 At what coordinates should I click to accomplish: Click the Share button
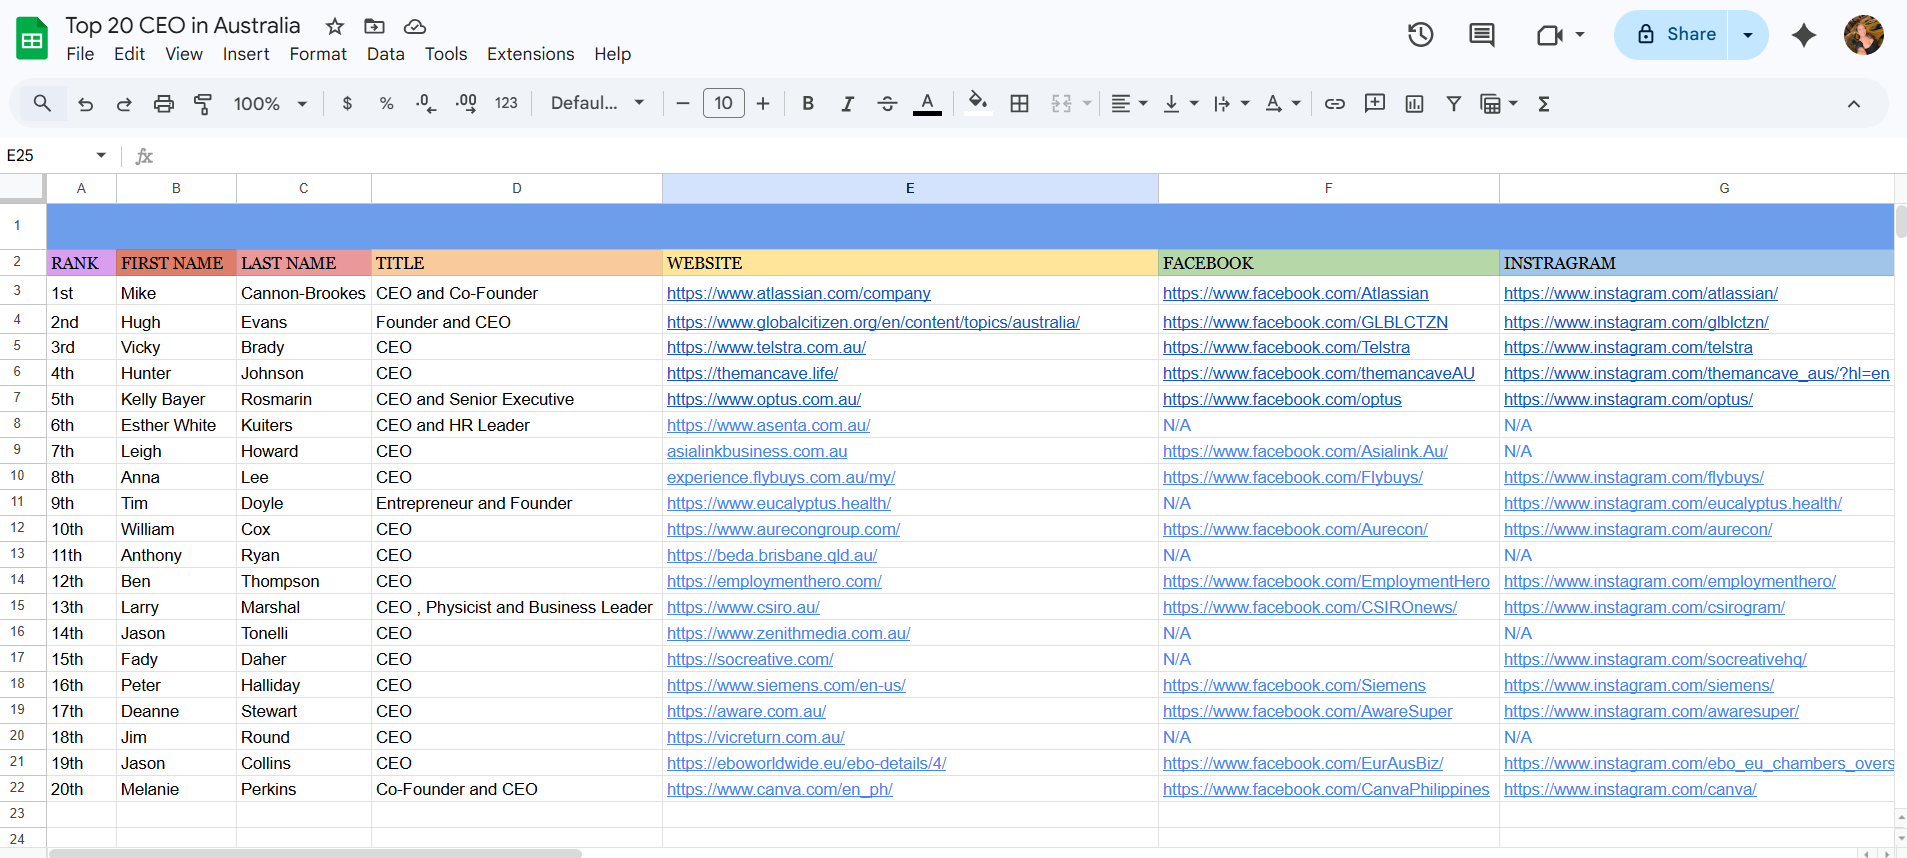1673,35
